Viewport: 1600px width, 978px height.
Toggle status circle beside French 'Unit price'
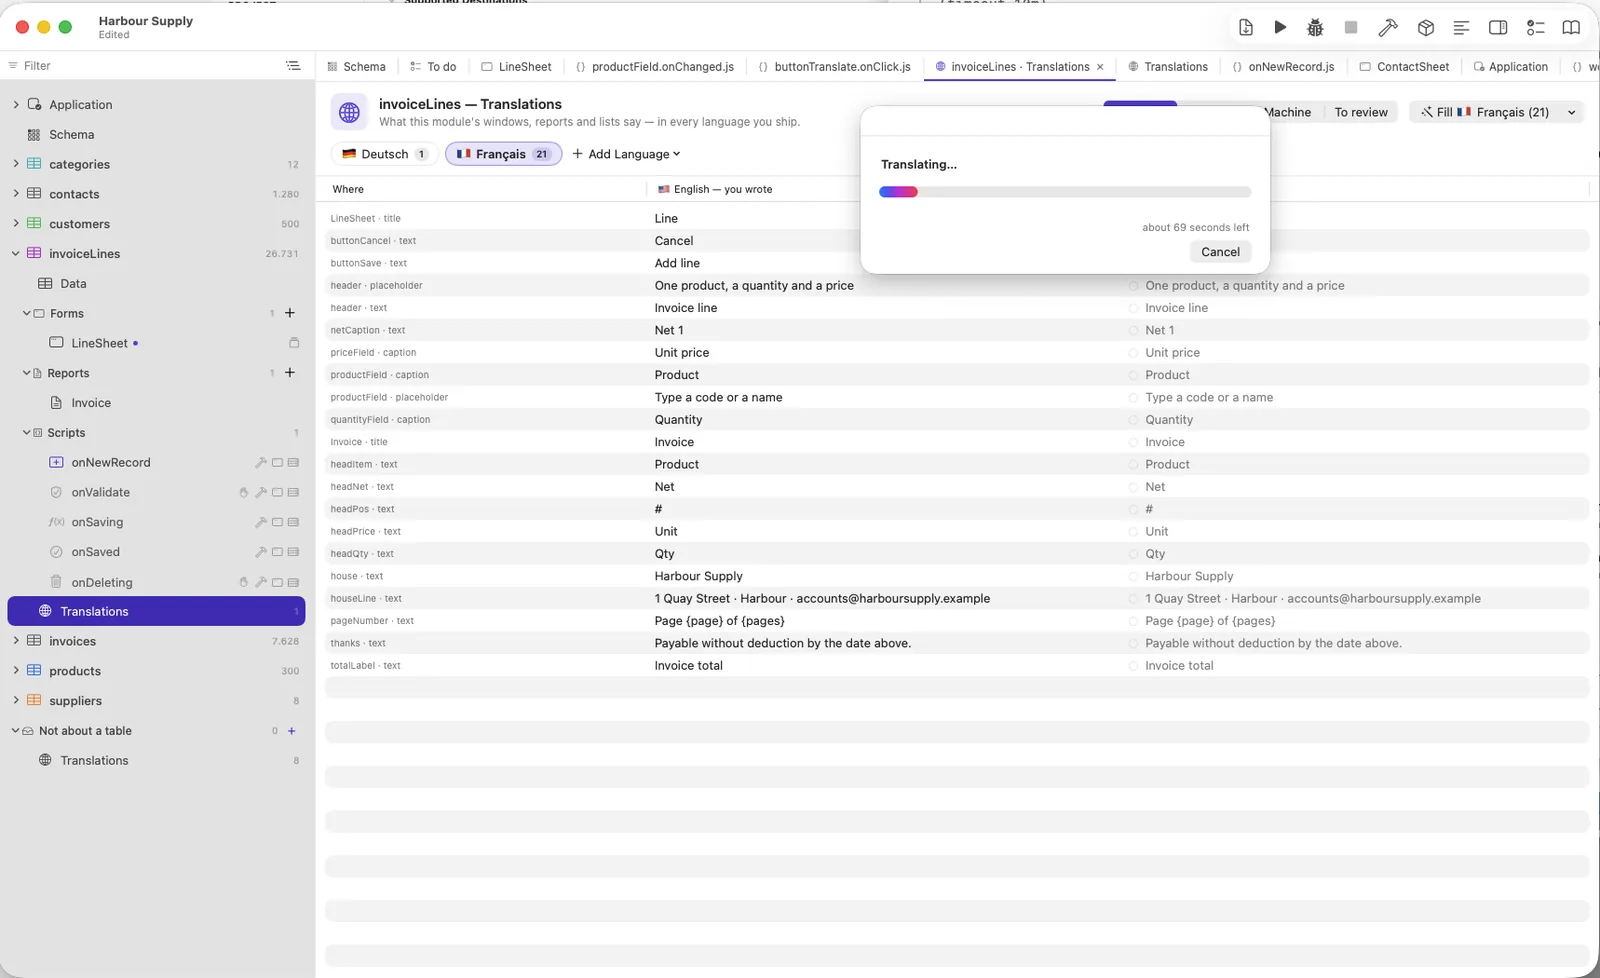click(1134, 353)
